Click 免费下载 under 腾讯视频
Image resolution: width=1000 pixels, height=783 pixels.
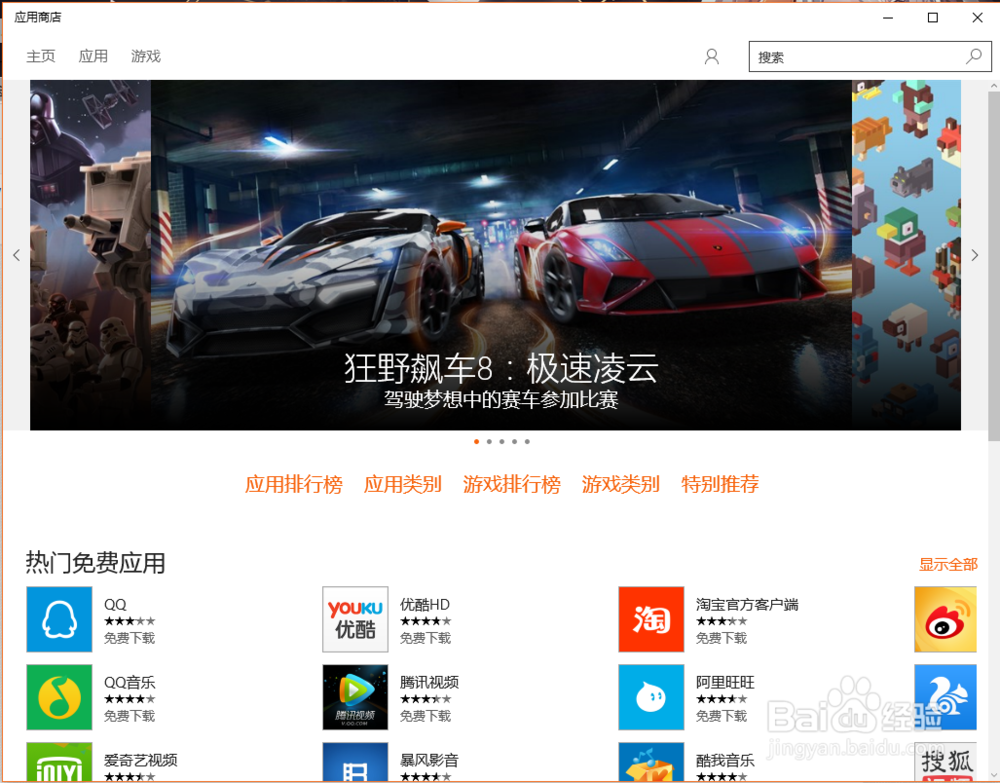click(425, 716)
